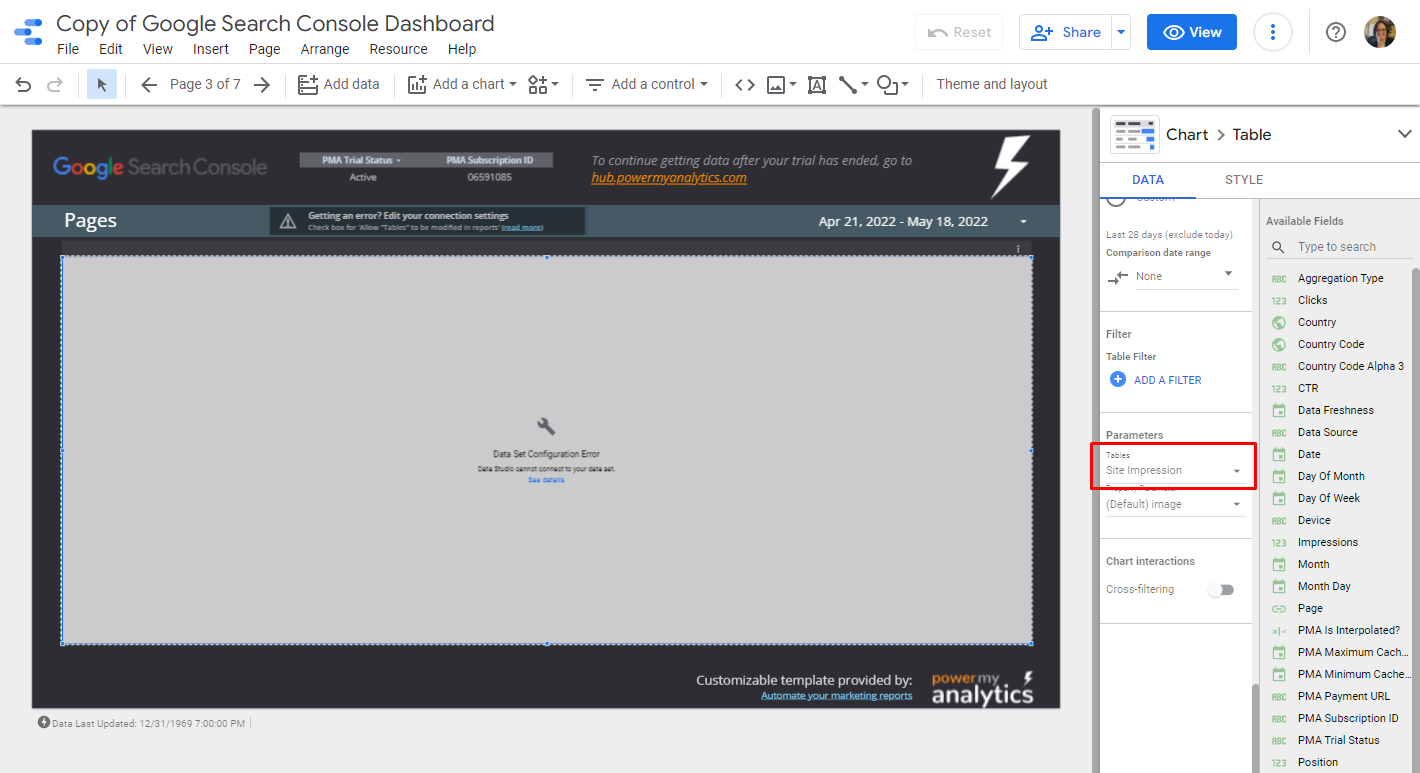Toggle the Cross-filtering switch
The image size is (1420, 773).
point(1220,590)
